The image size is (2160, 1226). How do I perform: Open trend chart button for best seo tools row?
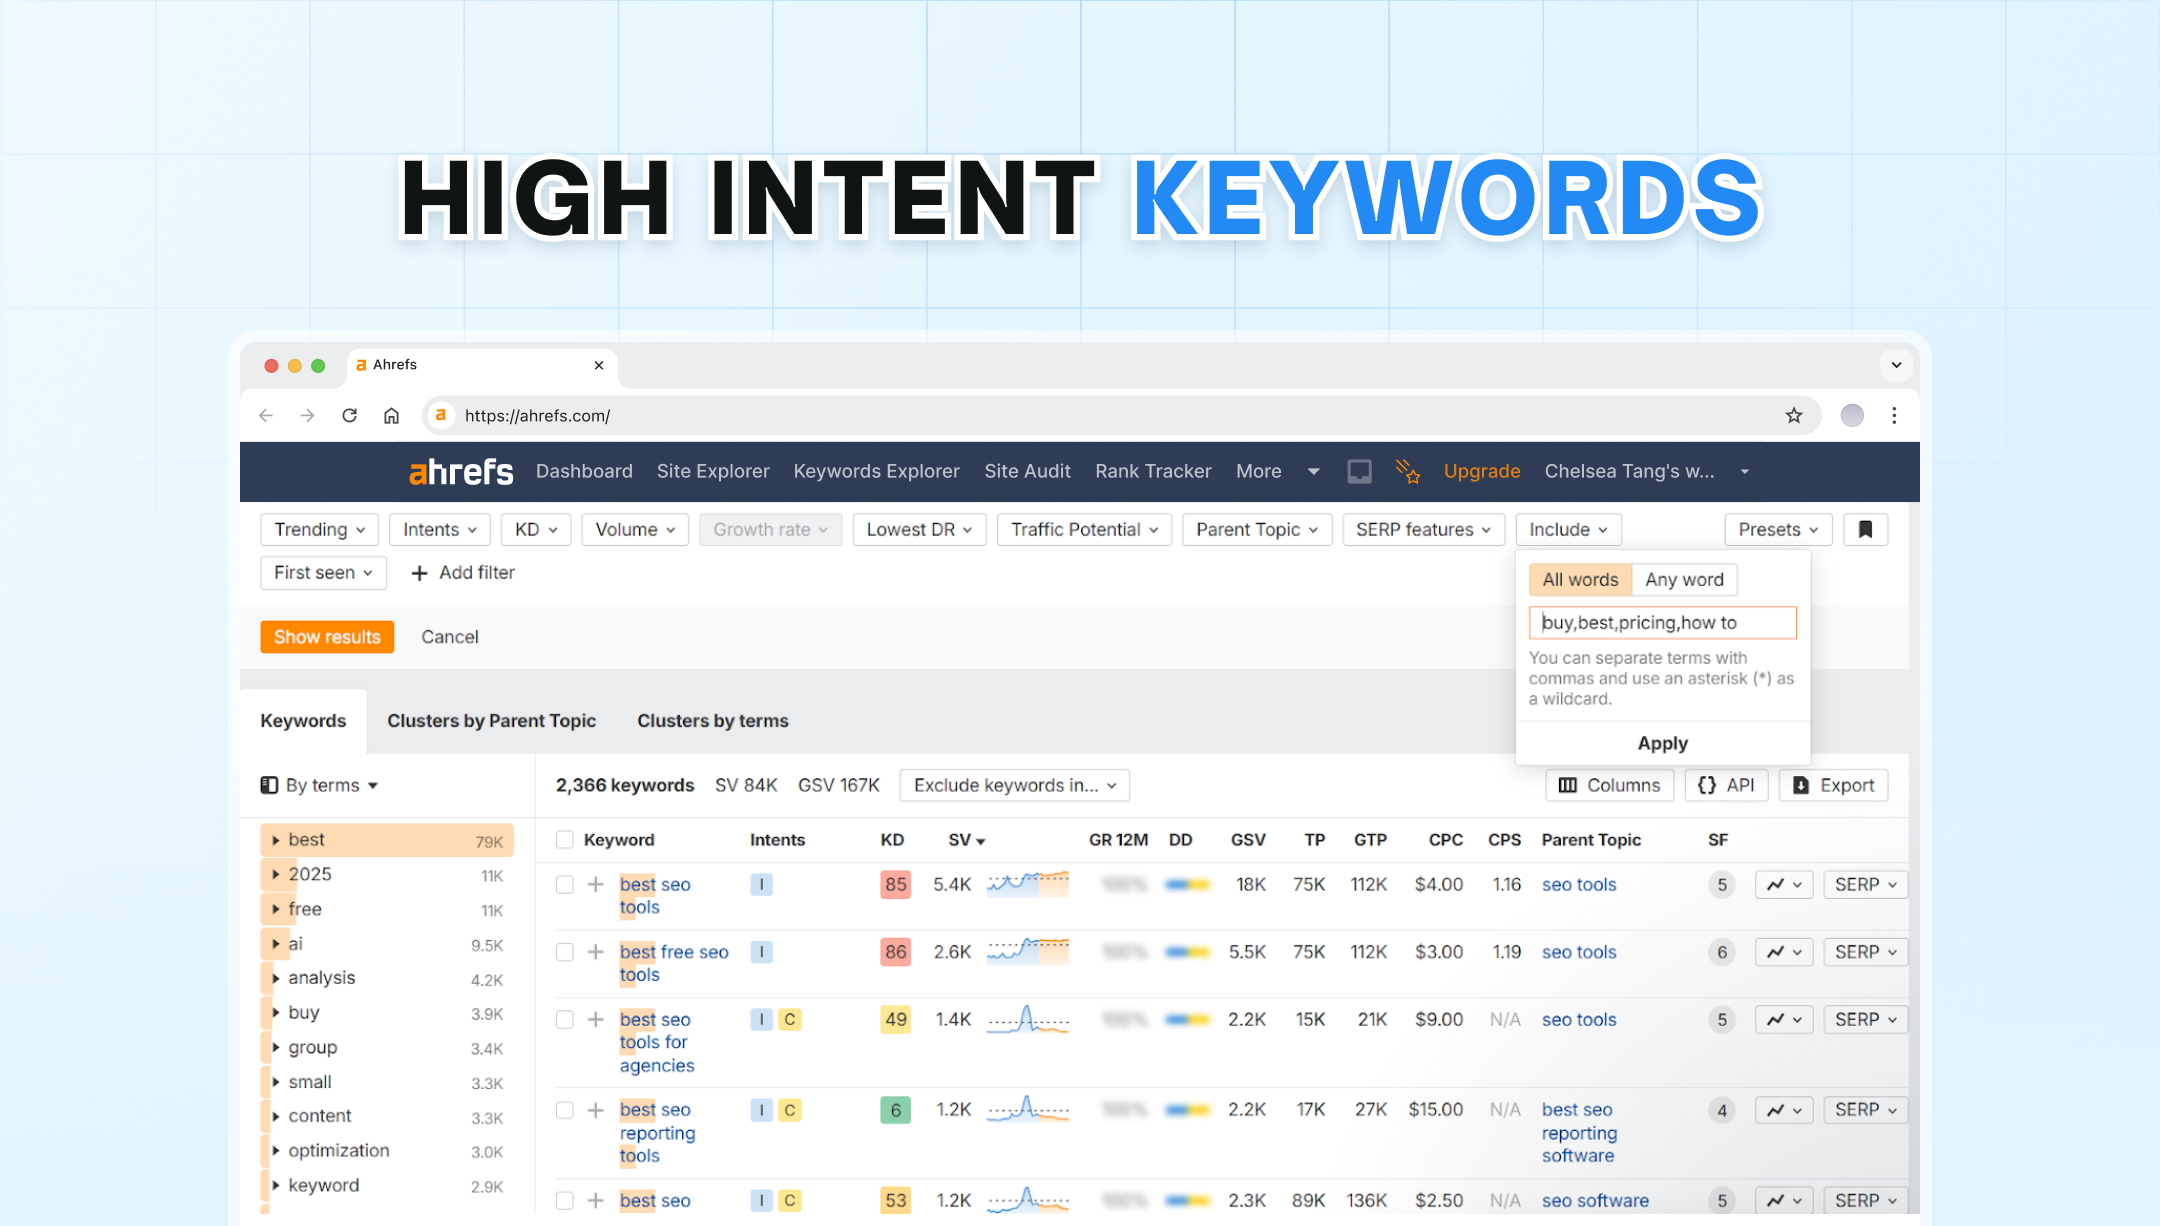(1784, 884)
